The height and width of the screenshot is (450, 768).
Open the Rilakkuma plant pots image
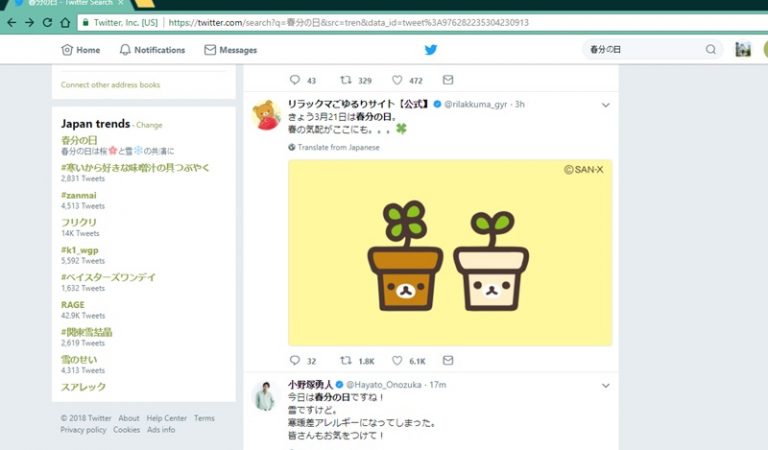[450, 253]
